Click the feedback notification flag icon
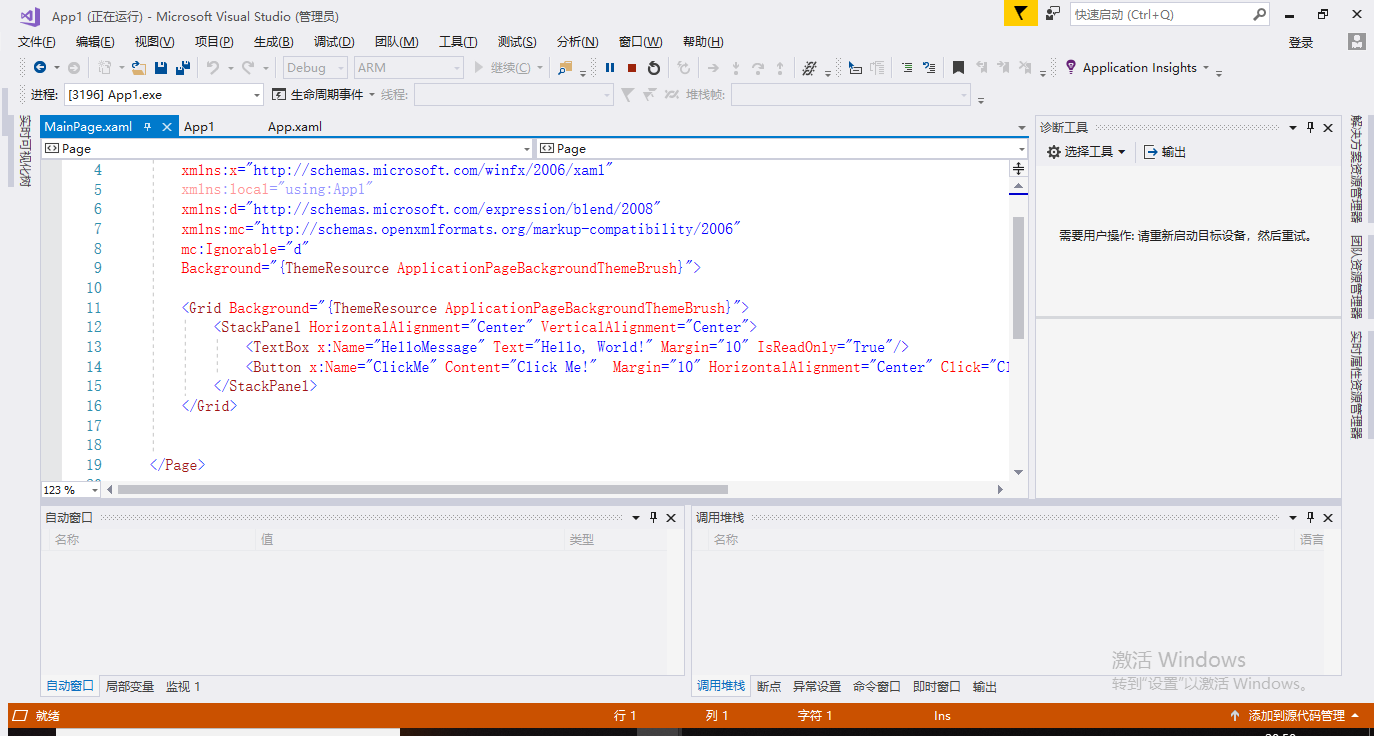This screenshot has width=1374, height=736. 1020,13
